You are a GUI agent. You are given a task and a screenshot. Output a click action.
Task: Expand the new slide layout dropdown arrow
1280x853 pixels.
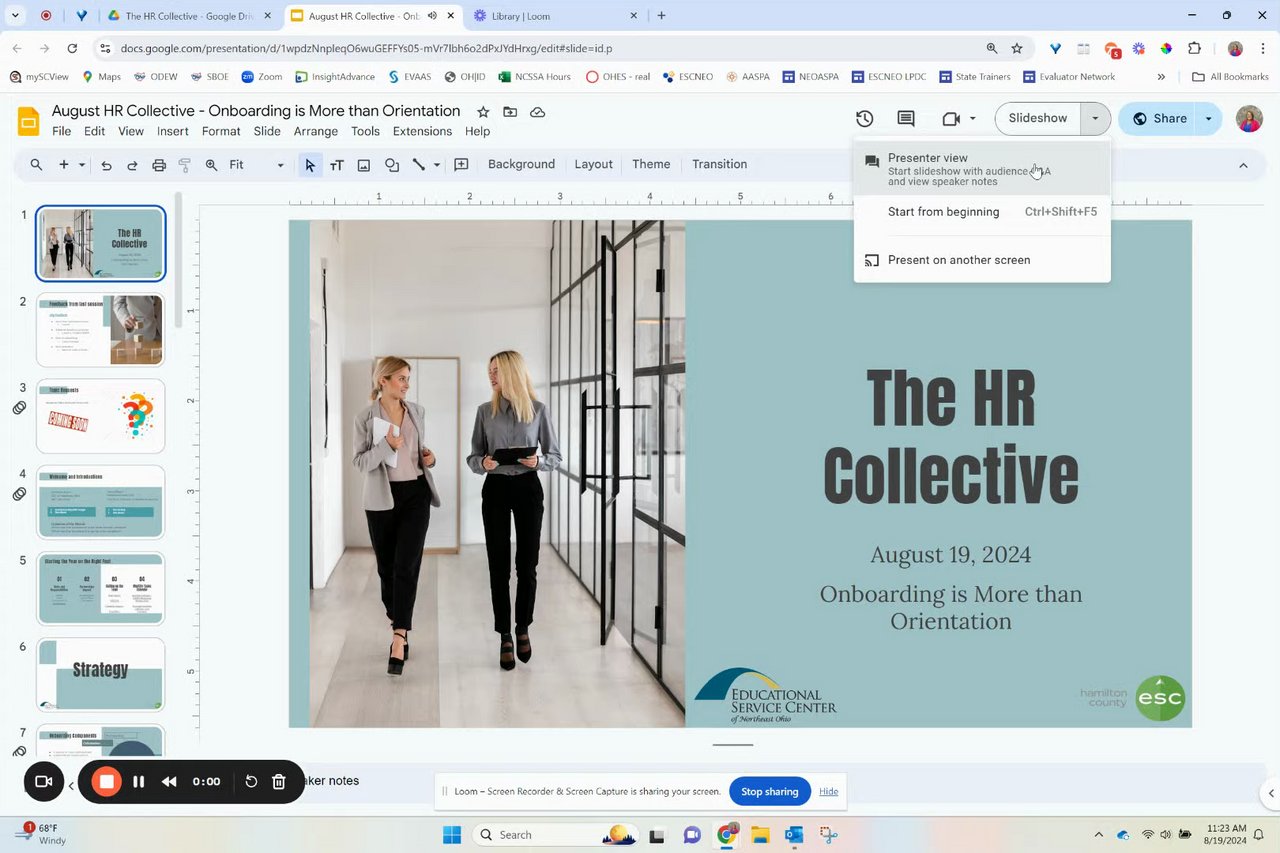(x=82, y=165)
